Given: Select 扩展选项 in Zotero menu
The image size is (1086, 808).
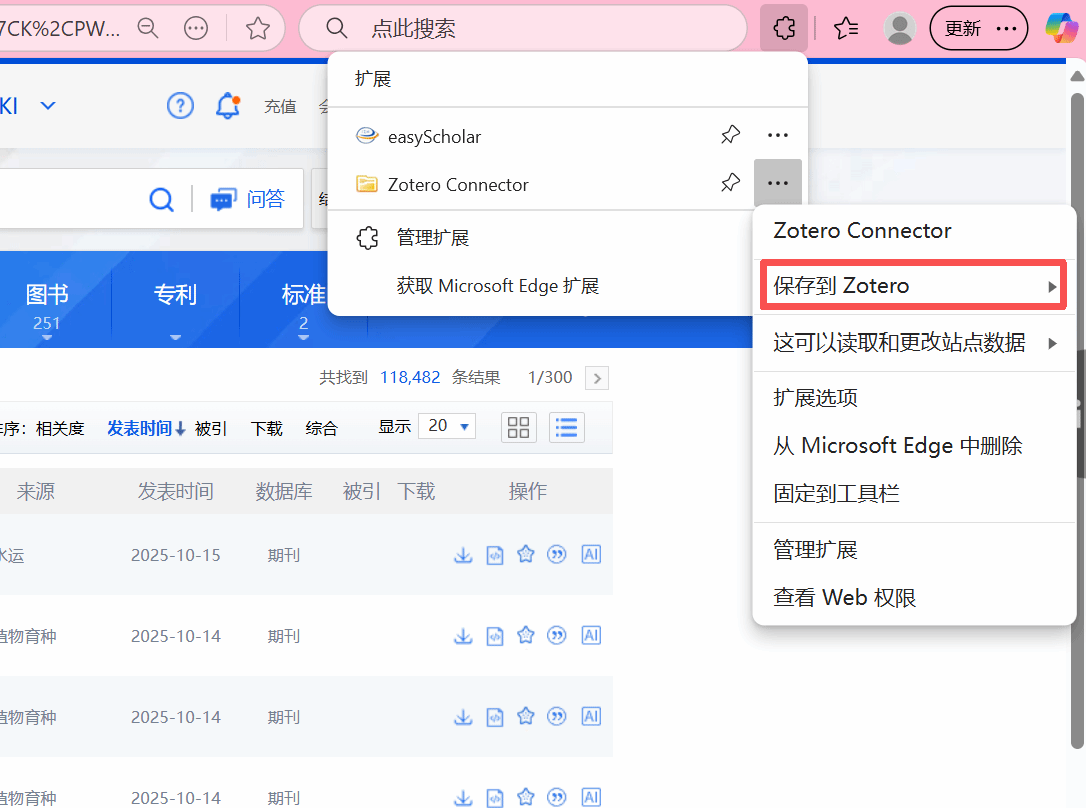Looking at the screenshot, I should pyautogui.click(x=815, y=397).
